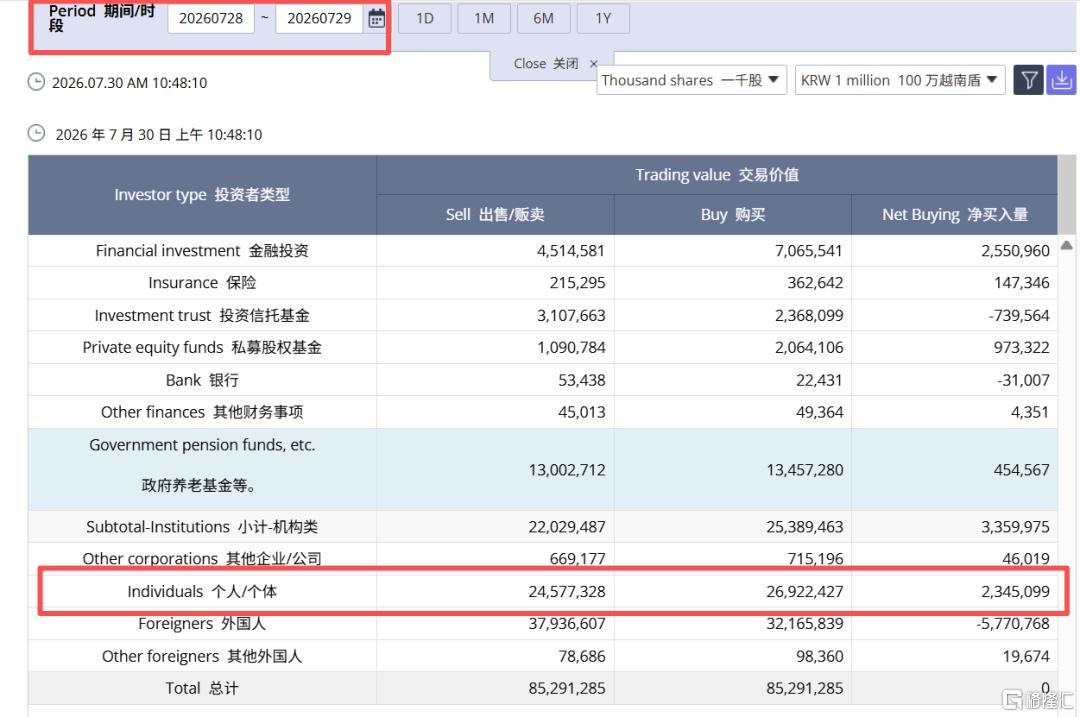Select the Other finances row label
This screenshot has height=717, width=1080.
pyautogui.click(x=202, y=413)
